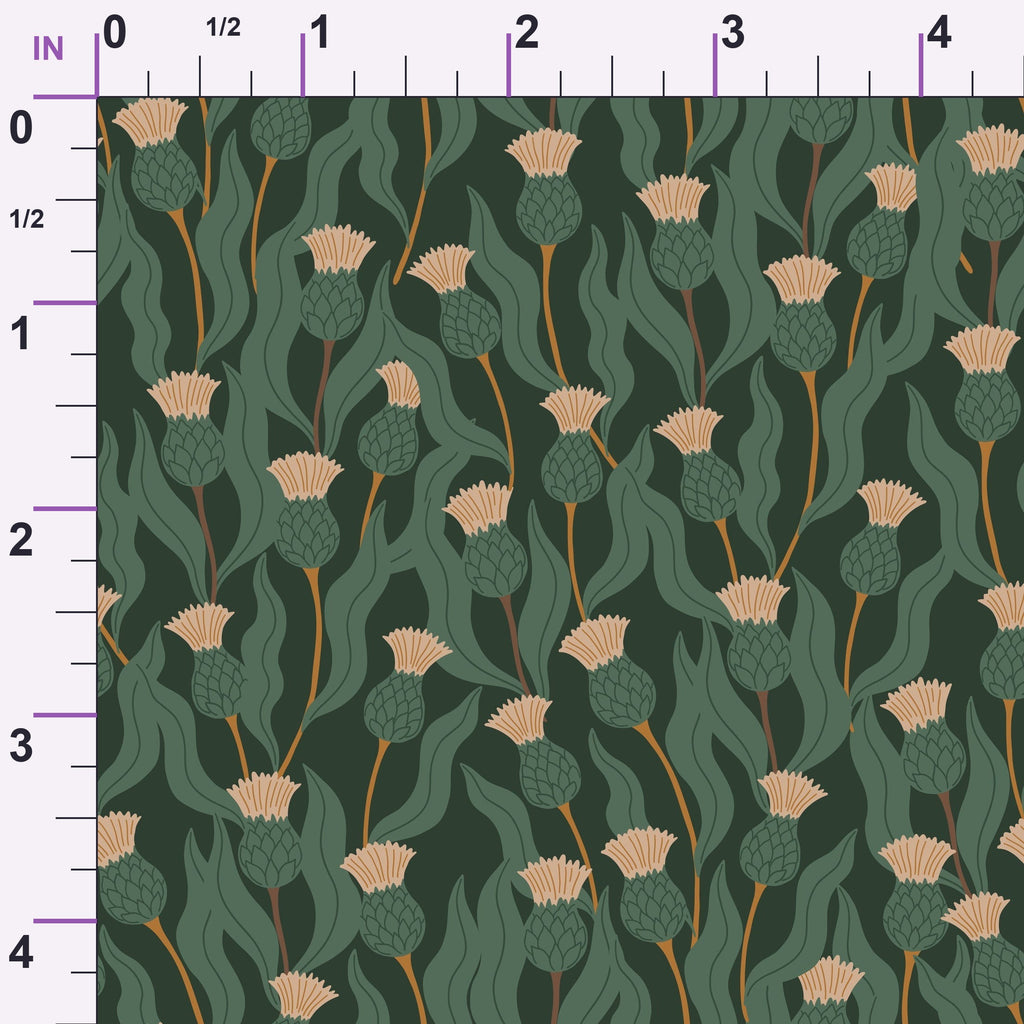Click the 1/2 label on top ruler
This screenshot has height=1024, width=1024.
[x=223, y=27]
